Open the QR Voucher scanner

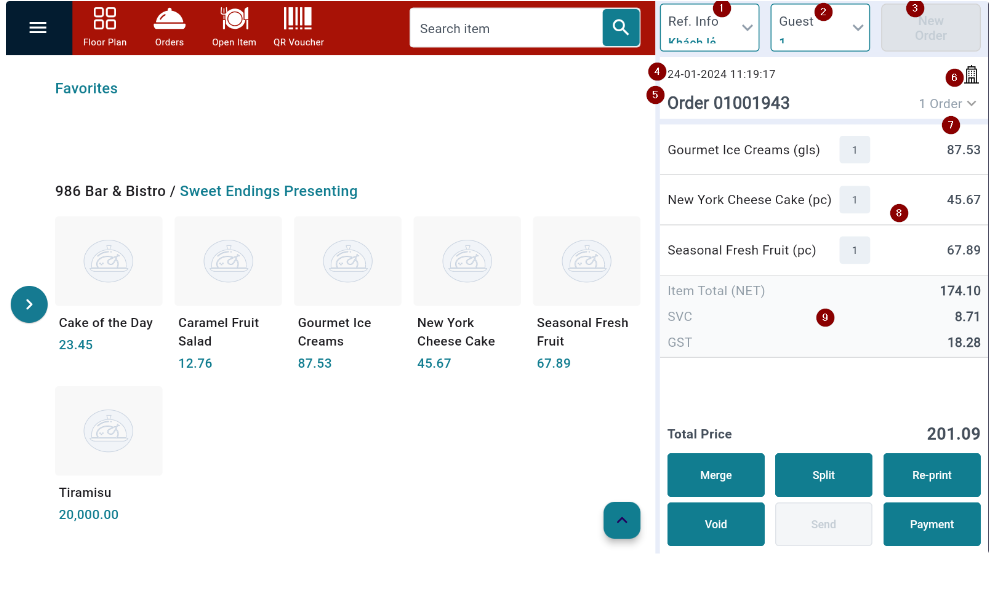(297, 27)
